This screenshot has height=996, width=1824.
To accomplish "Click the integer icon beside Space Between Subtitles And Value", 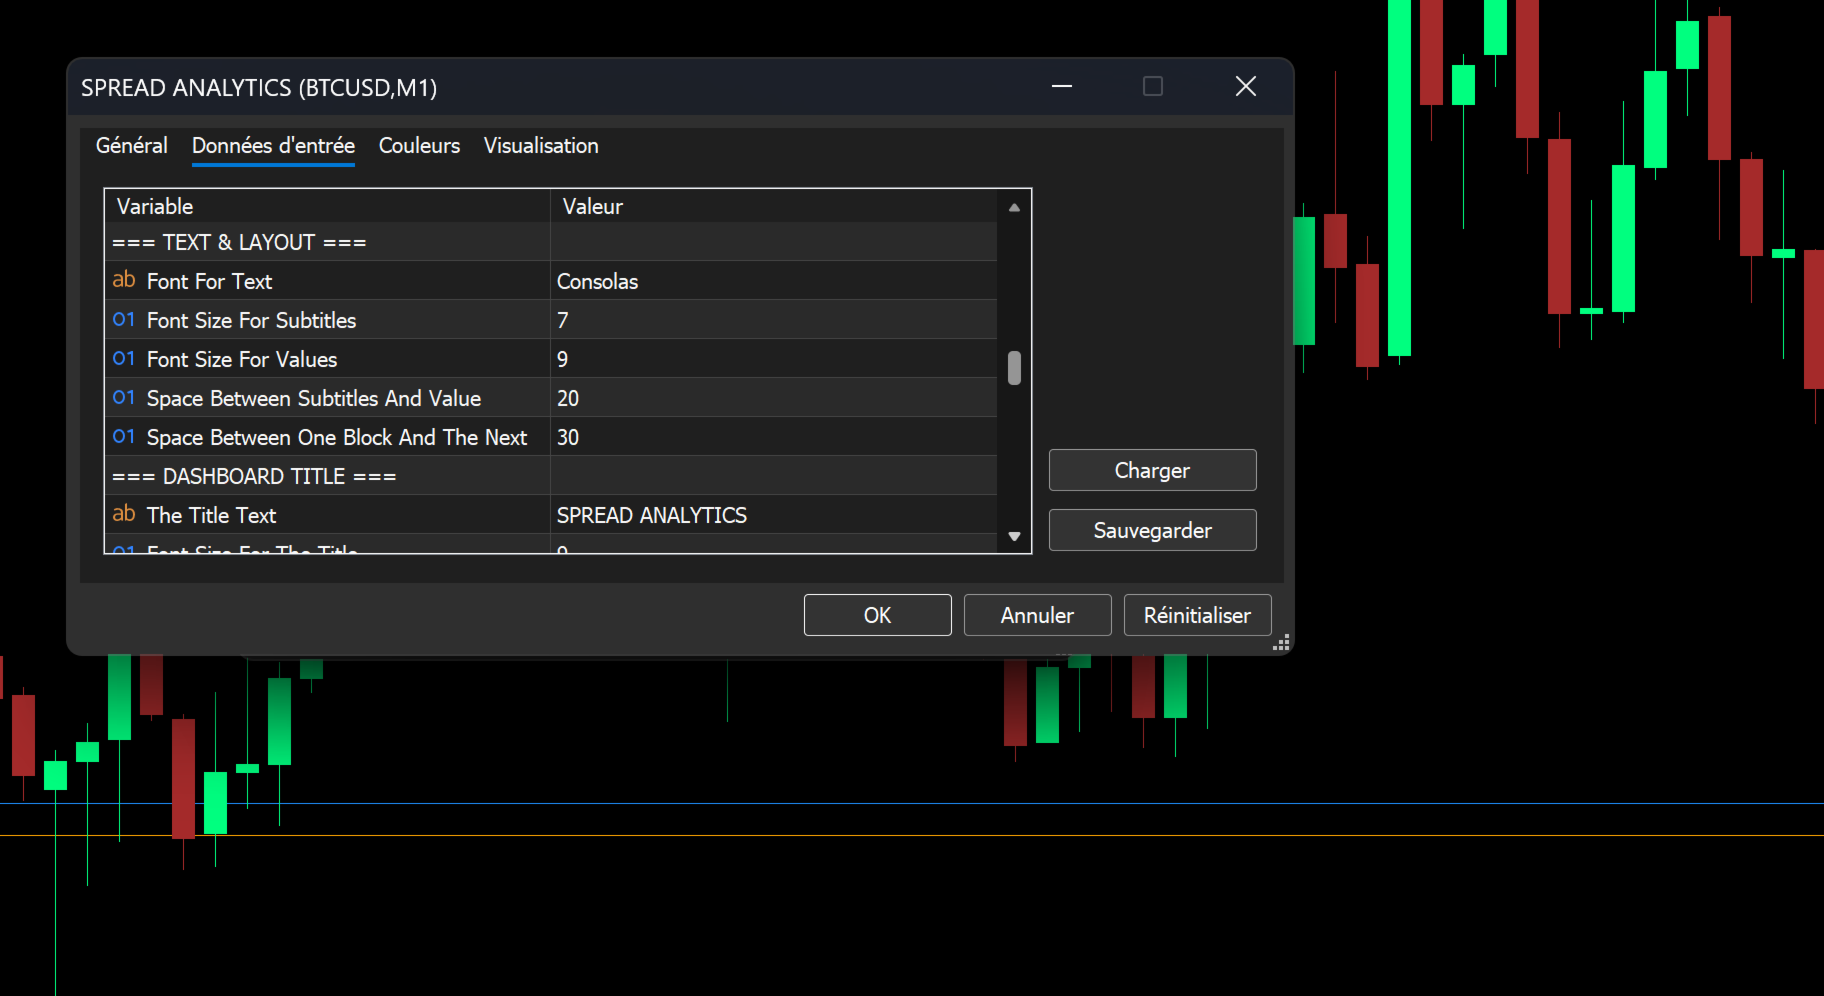I will [x=124, y=397].
